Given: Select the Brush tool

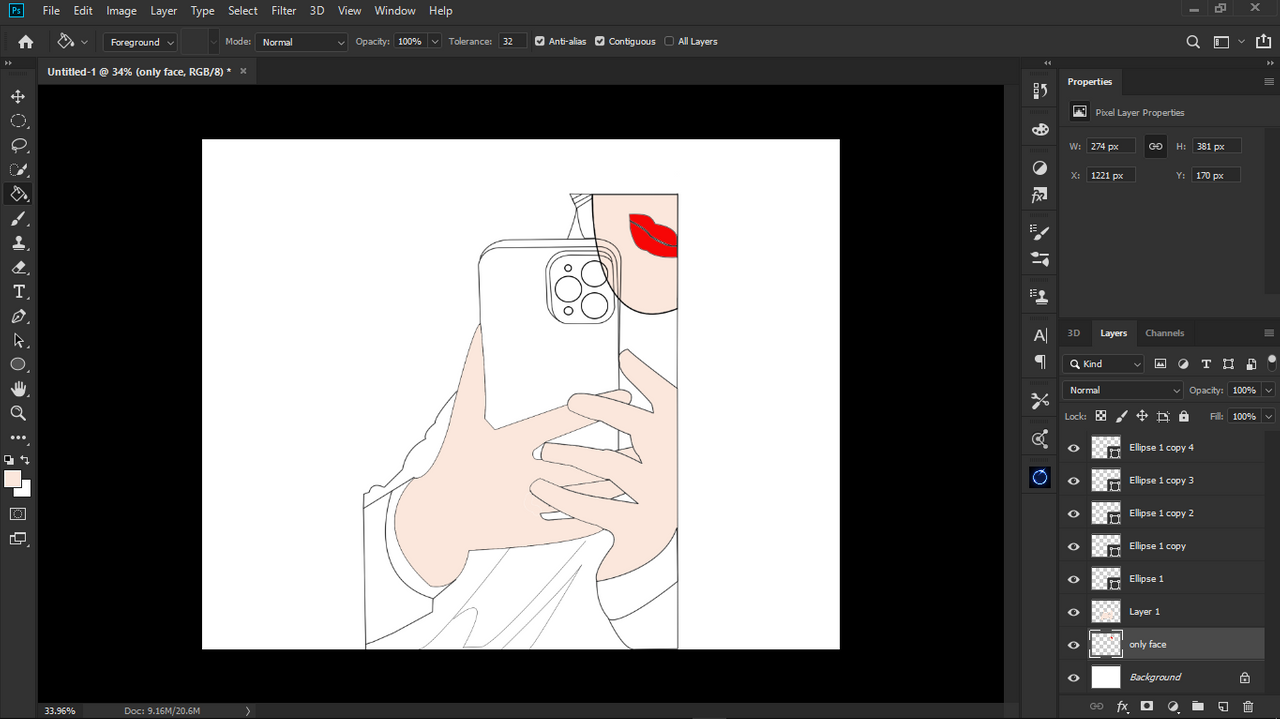Looking at the screenshot, I should 18,219.
